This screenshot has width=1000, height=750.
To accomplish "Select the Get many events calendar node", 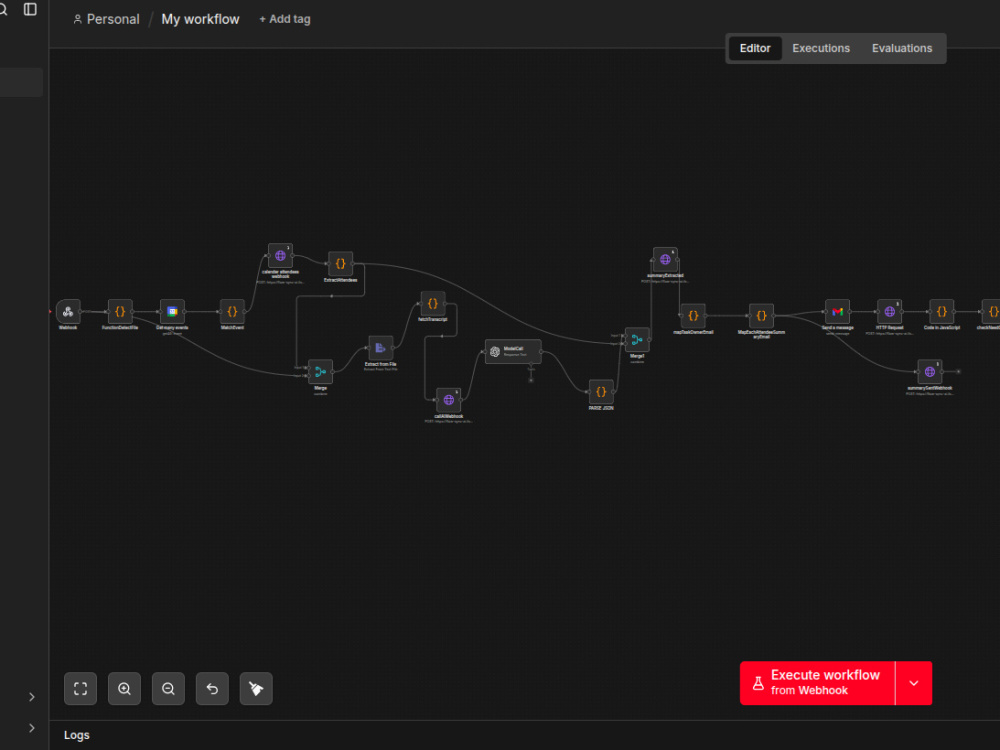I will tap(172, 312).
